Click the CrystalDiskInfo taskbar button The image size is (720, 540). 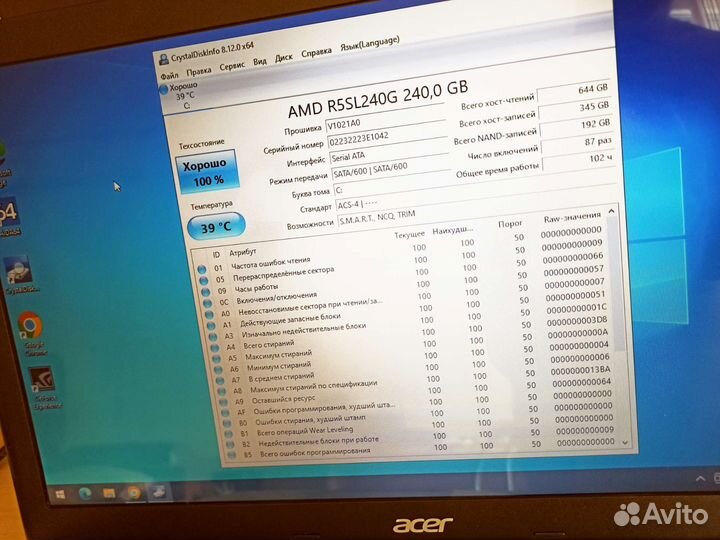[x=159, y=492]
